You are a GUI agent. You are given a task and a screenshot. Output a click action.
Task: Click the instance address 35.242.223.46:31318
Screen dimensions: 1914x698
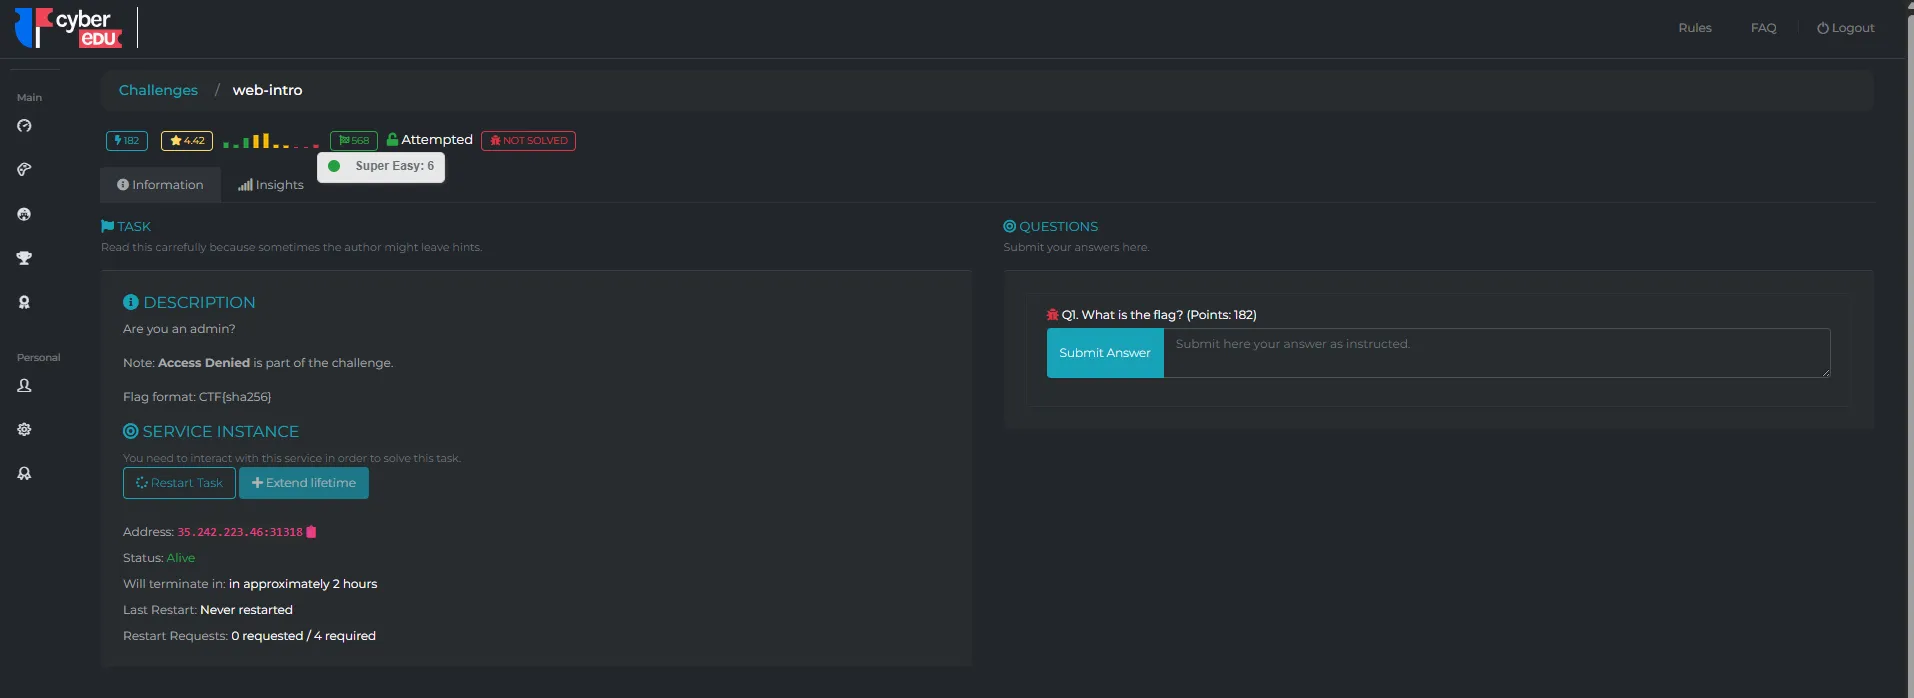(240, 532)
